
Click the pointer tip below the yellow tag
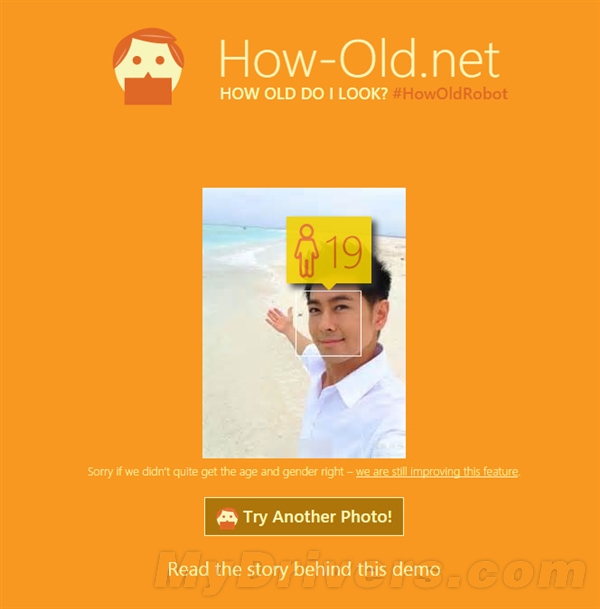pos(329,287)
